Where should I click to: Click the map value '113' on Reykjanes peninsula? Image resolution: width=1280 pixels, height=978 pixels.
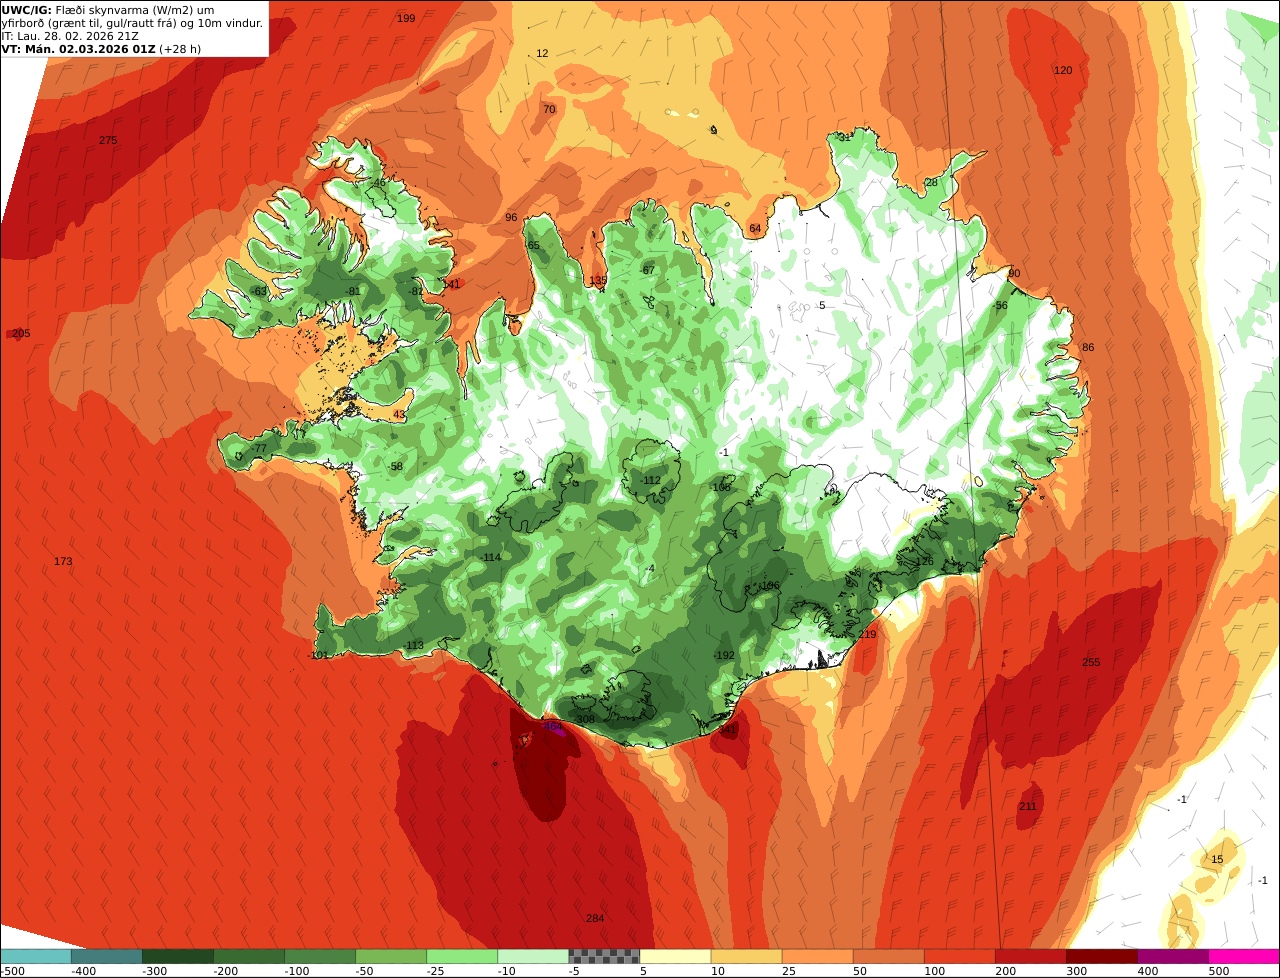tap(415, 645)
